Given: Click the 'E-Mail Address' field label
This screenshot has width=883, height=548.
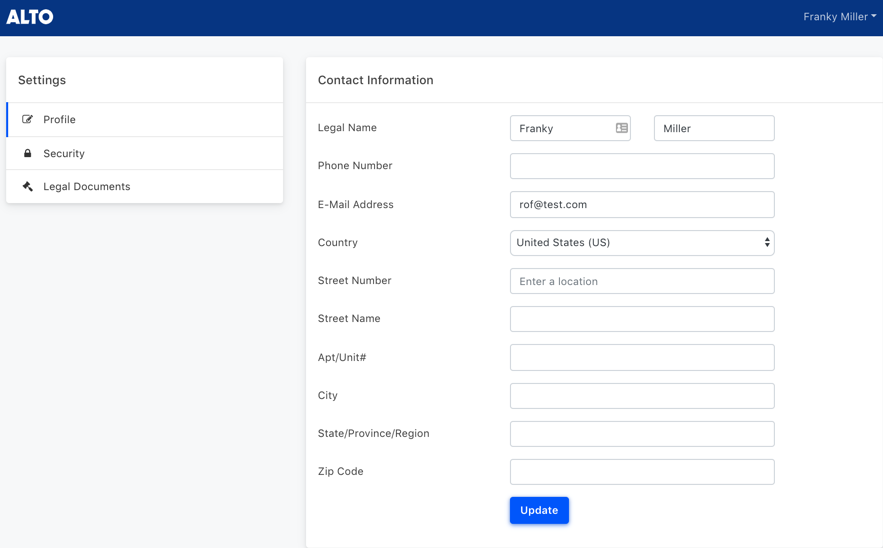Looking at the screenshot, I should pos(355,204).
